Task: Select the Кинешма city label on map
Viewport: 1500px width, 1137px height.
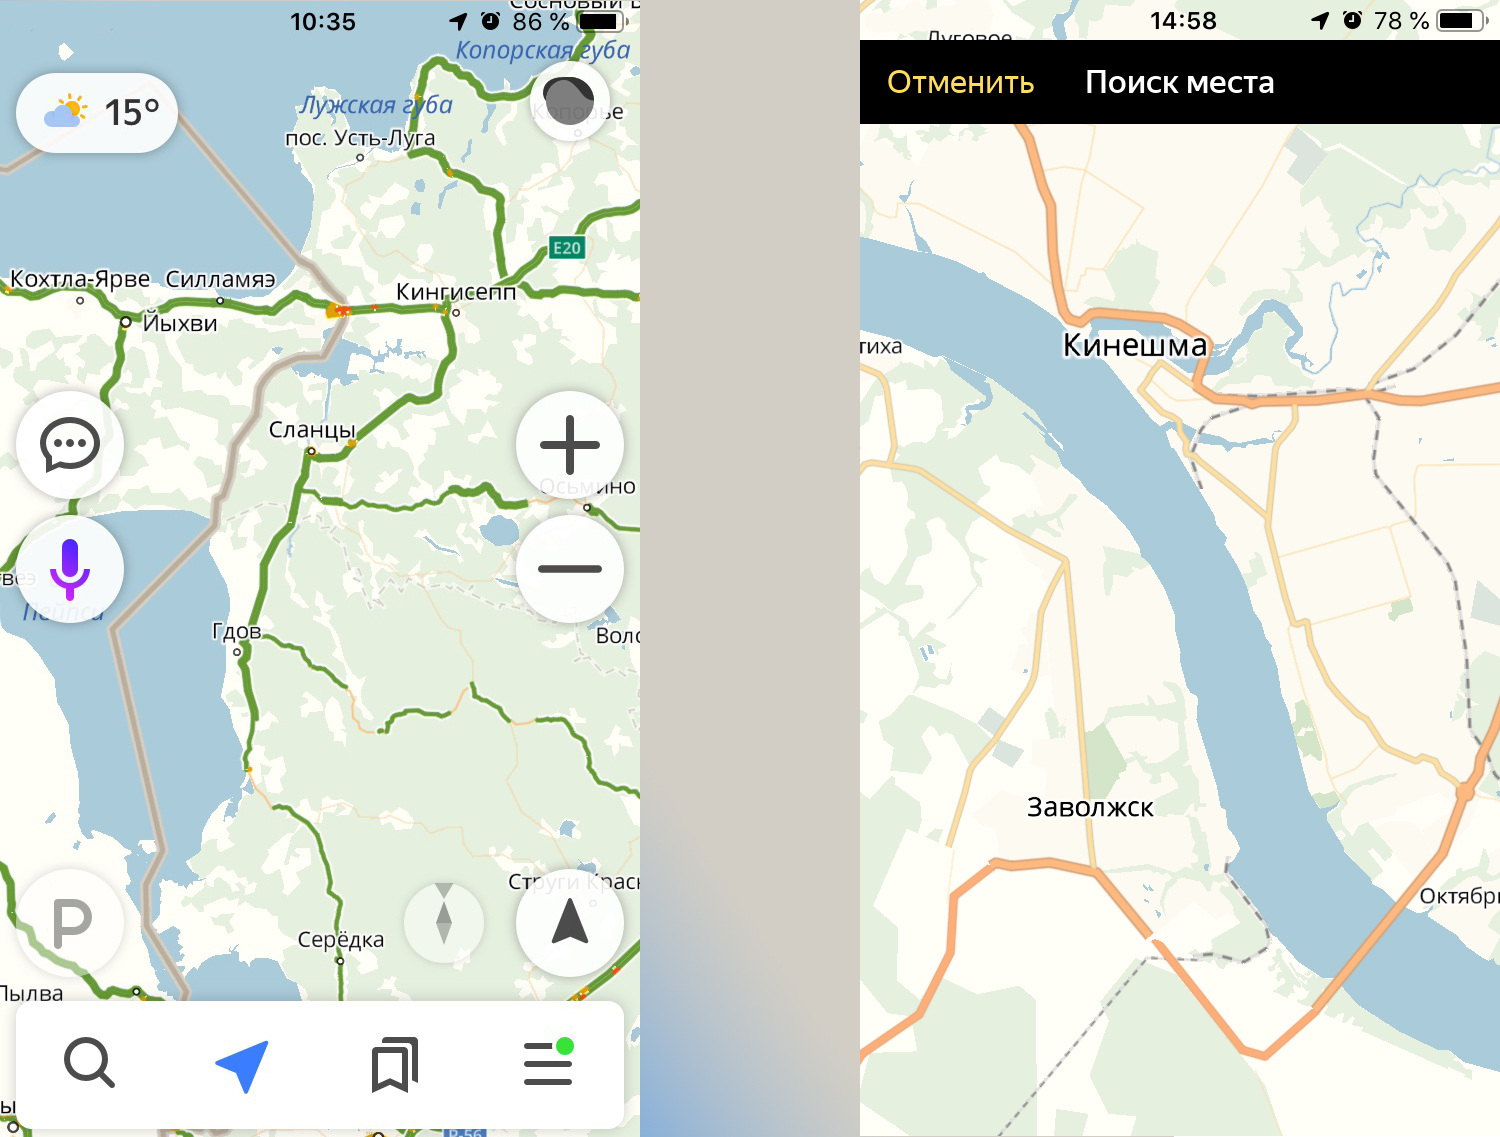Action: tap(1135, 345)
